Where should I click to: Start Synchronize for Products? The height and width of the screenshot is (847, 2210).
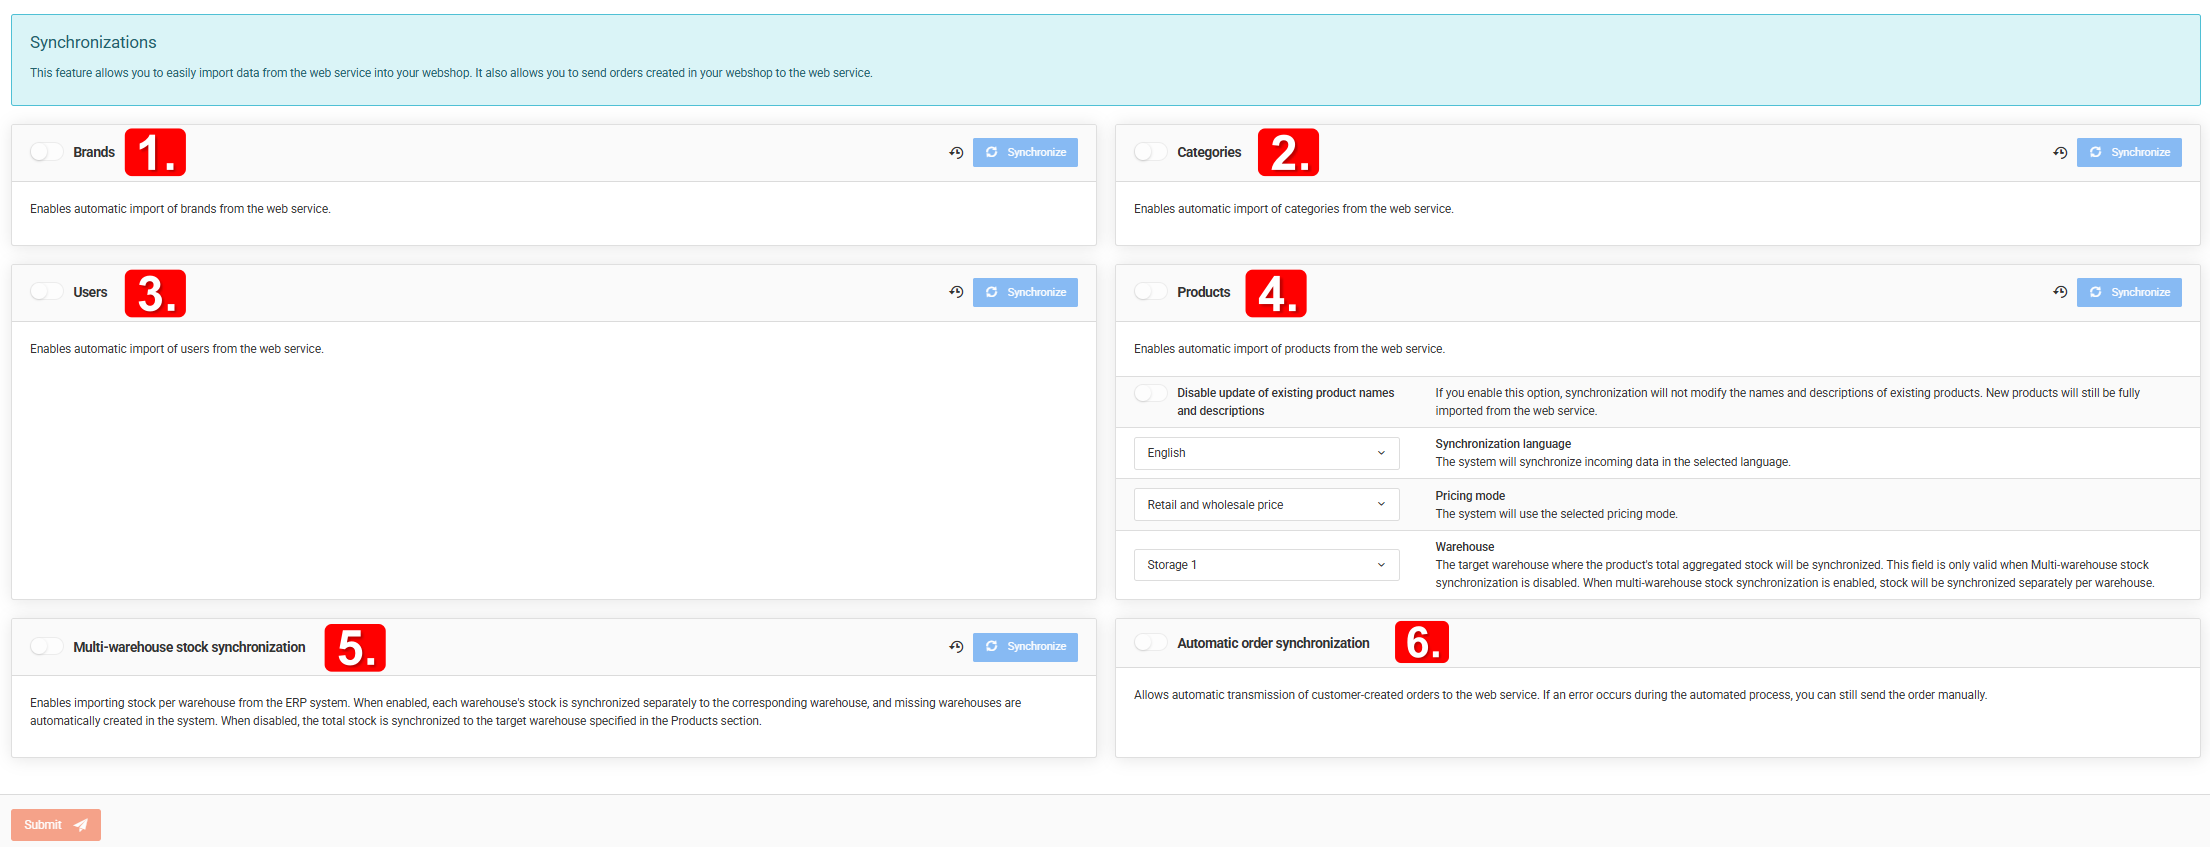2129,292
